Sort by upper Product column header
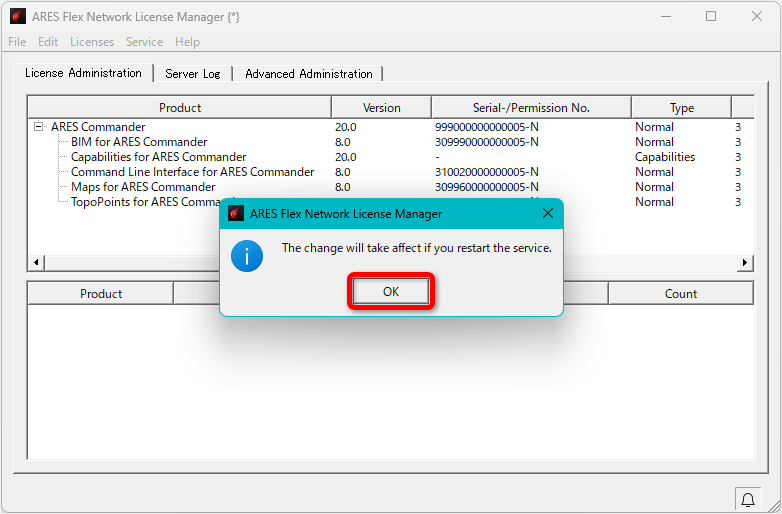The image size is (782, 514). pos(180,108)
